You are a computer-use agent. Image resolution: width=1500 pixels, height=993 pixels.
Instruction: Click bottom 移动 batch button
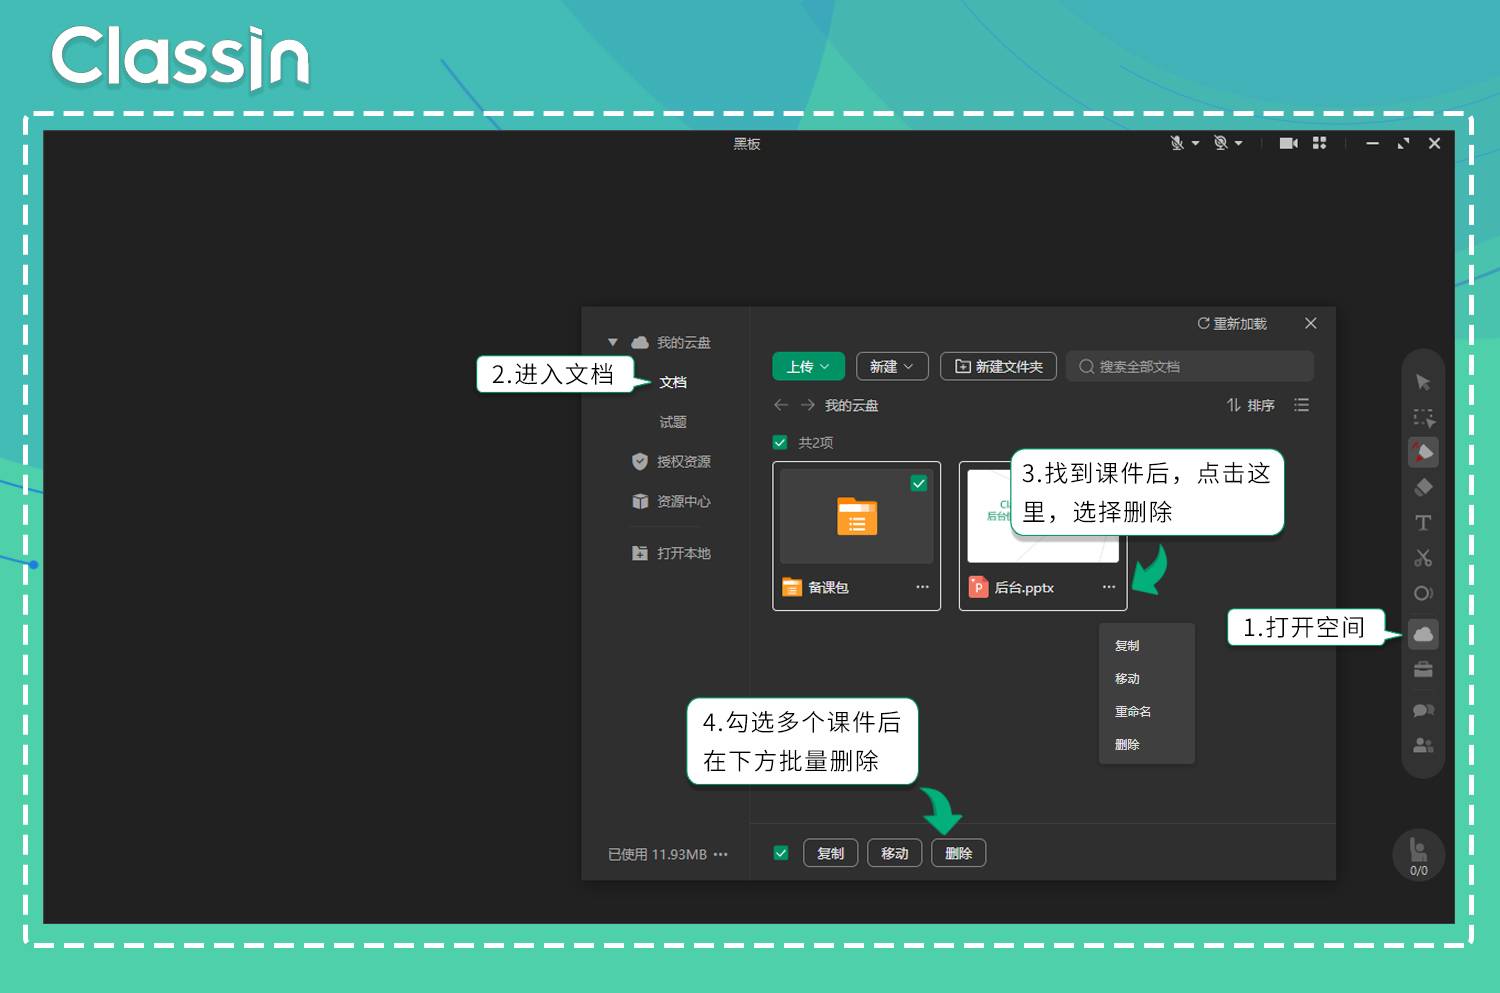[894, 853]
